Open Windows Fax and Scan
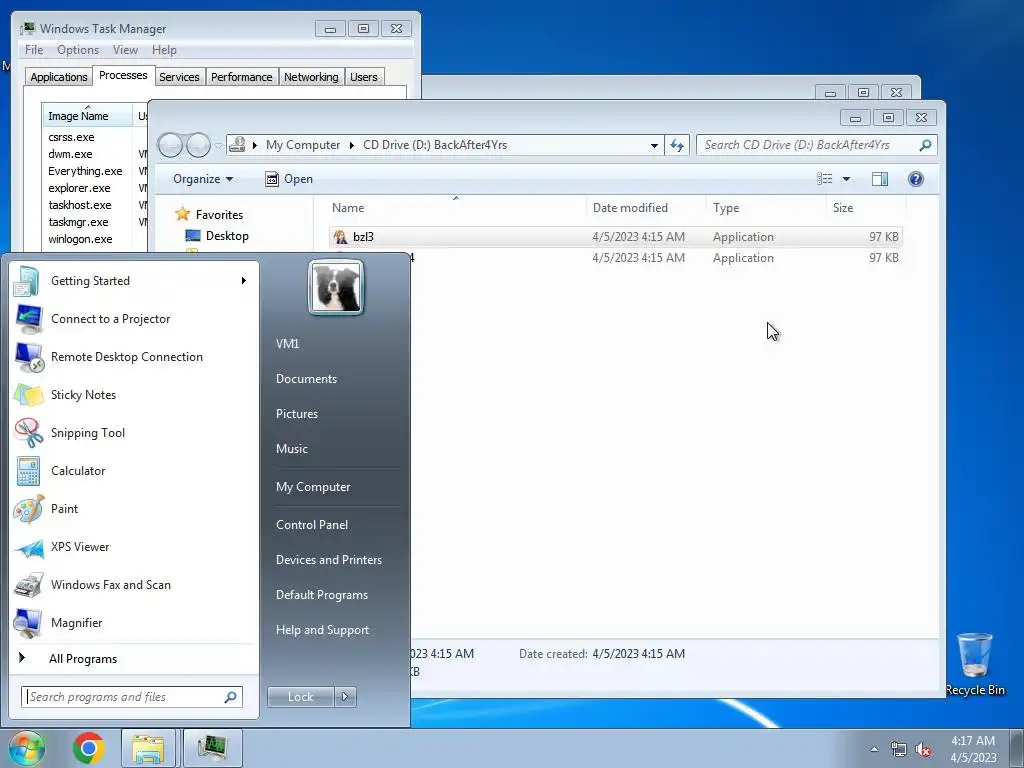 133,584
